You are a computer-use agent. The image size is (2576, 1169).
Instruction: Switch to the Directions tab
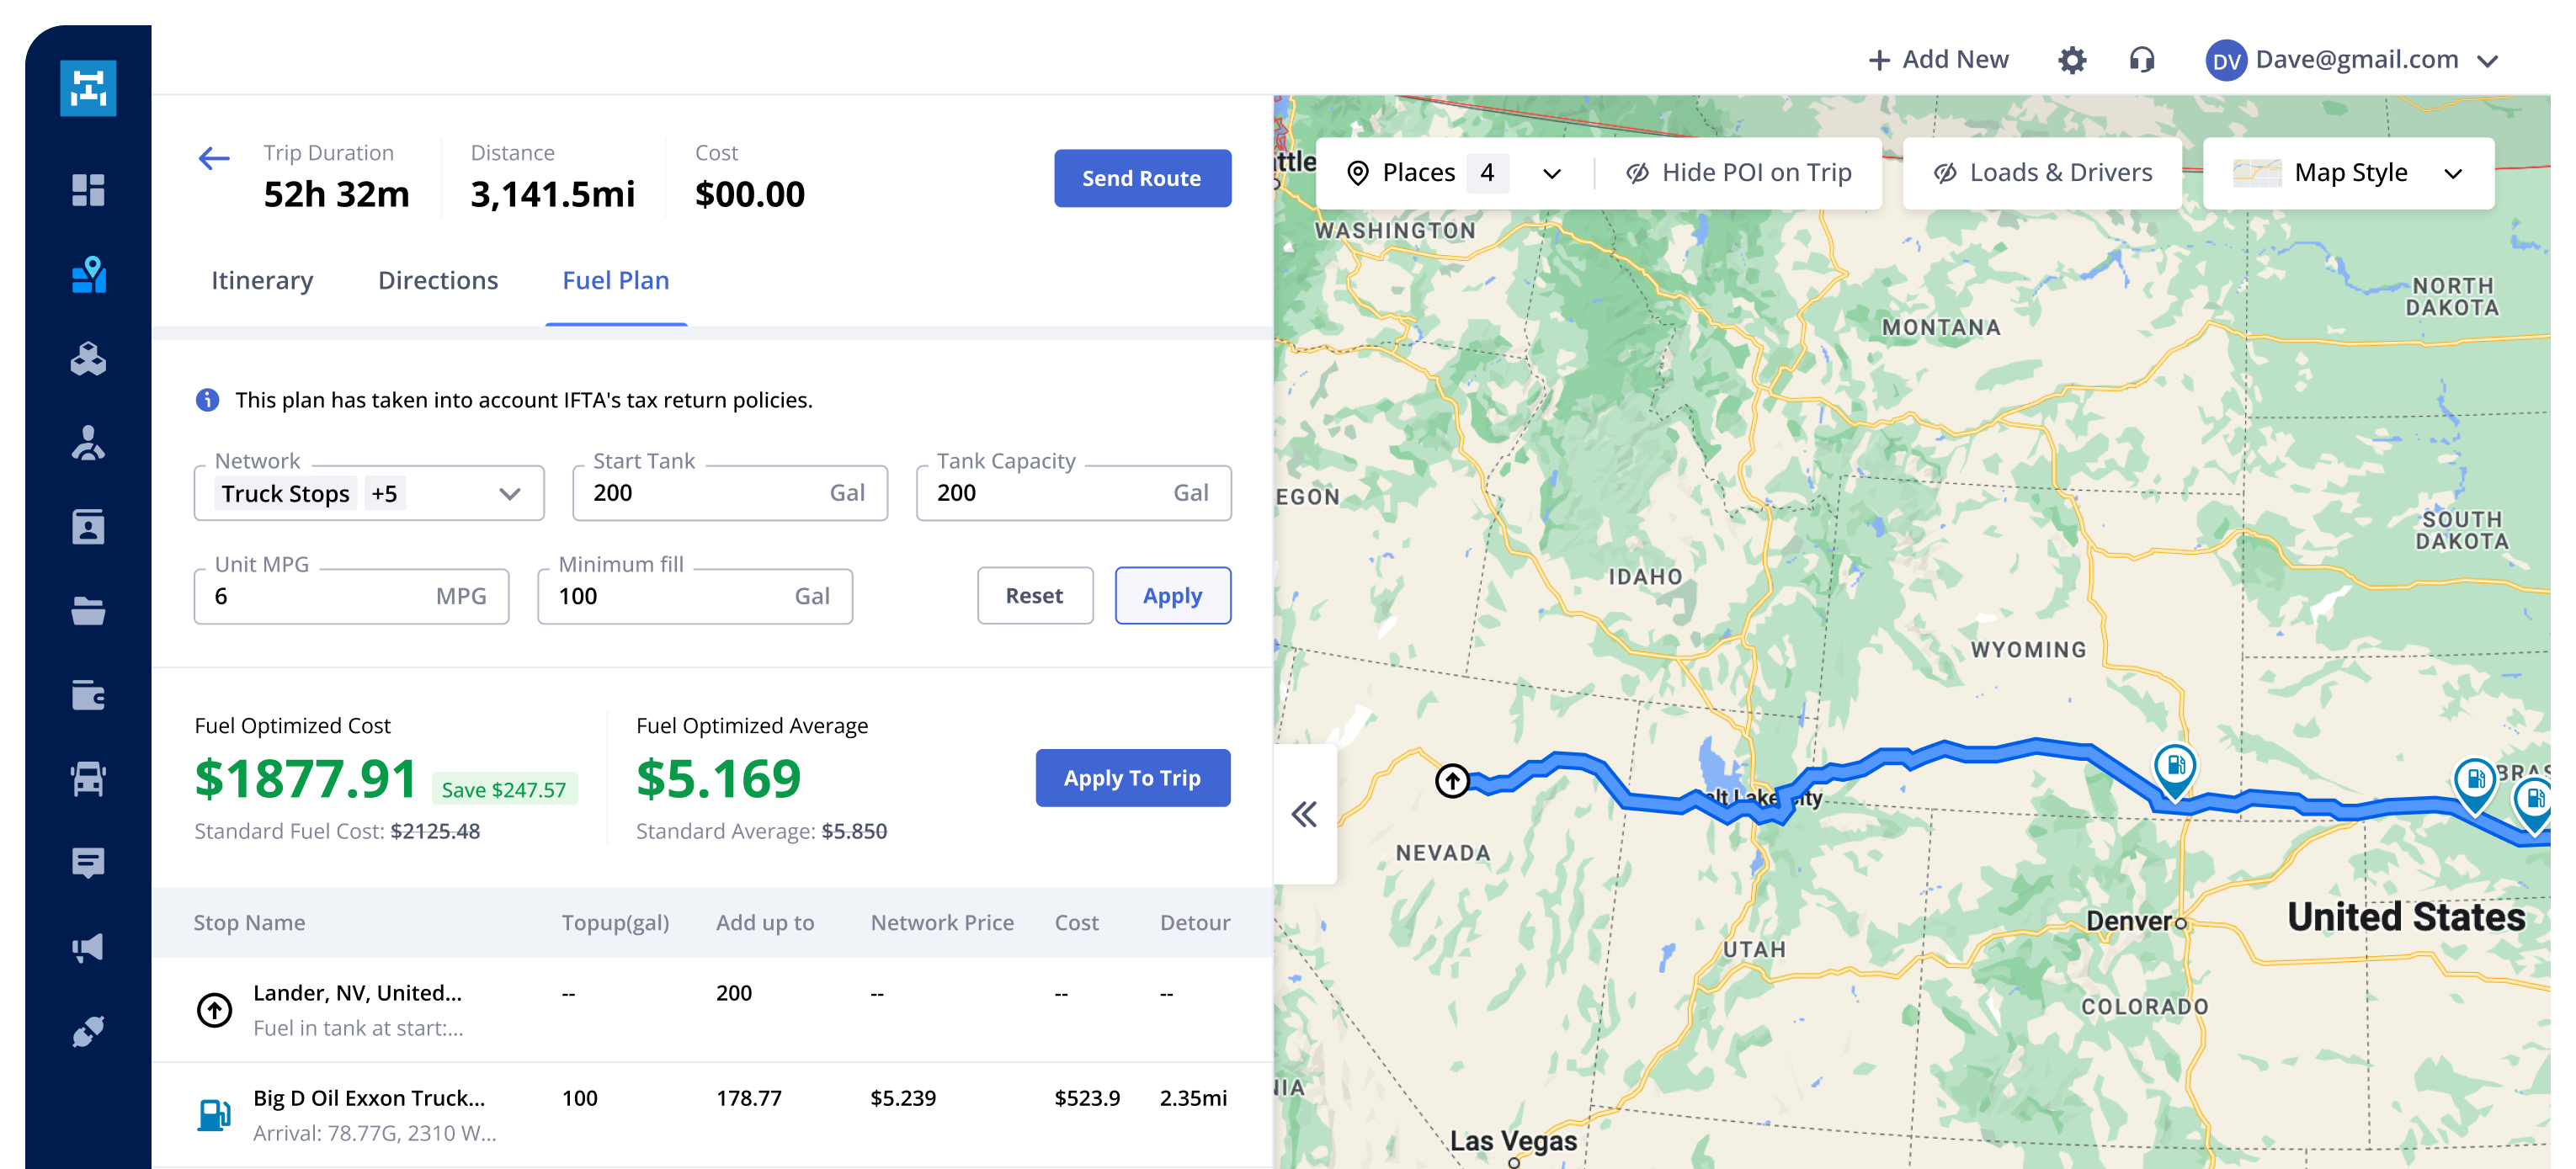click(438, 281)
